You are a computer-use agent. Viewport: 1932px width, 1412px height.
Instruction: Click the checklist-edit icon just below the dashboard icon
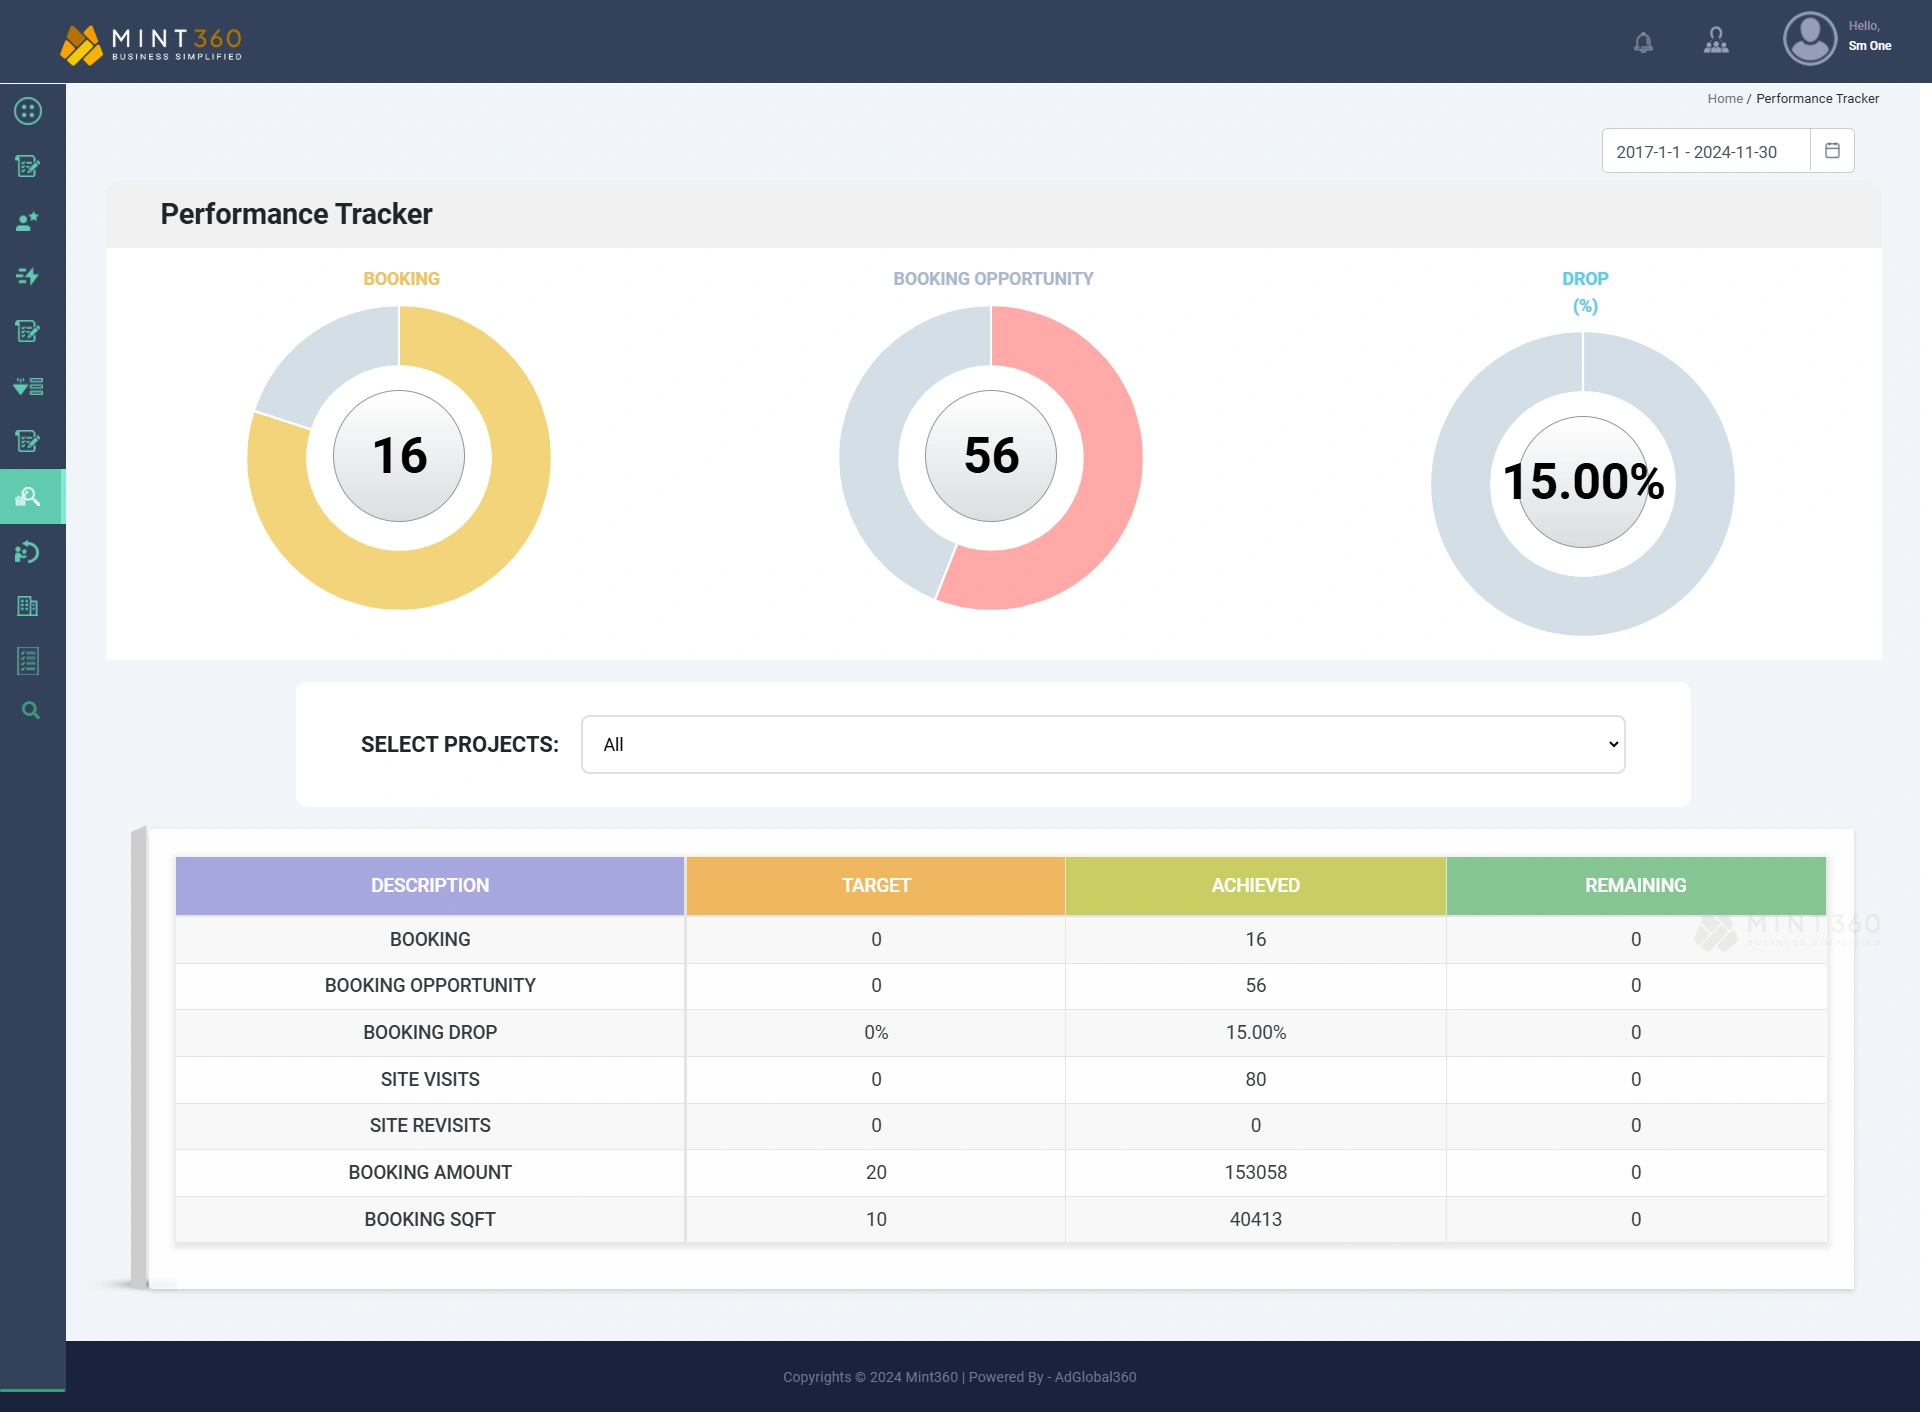tap(28, 166)
